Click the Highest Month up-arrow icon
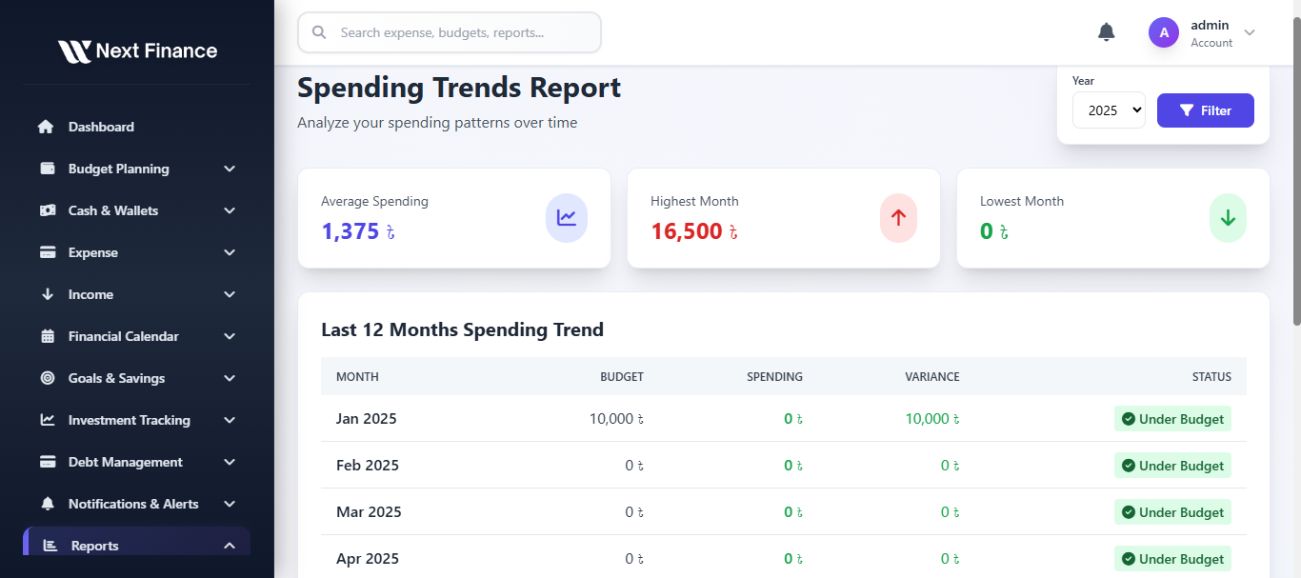 898,218
